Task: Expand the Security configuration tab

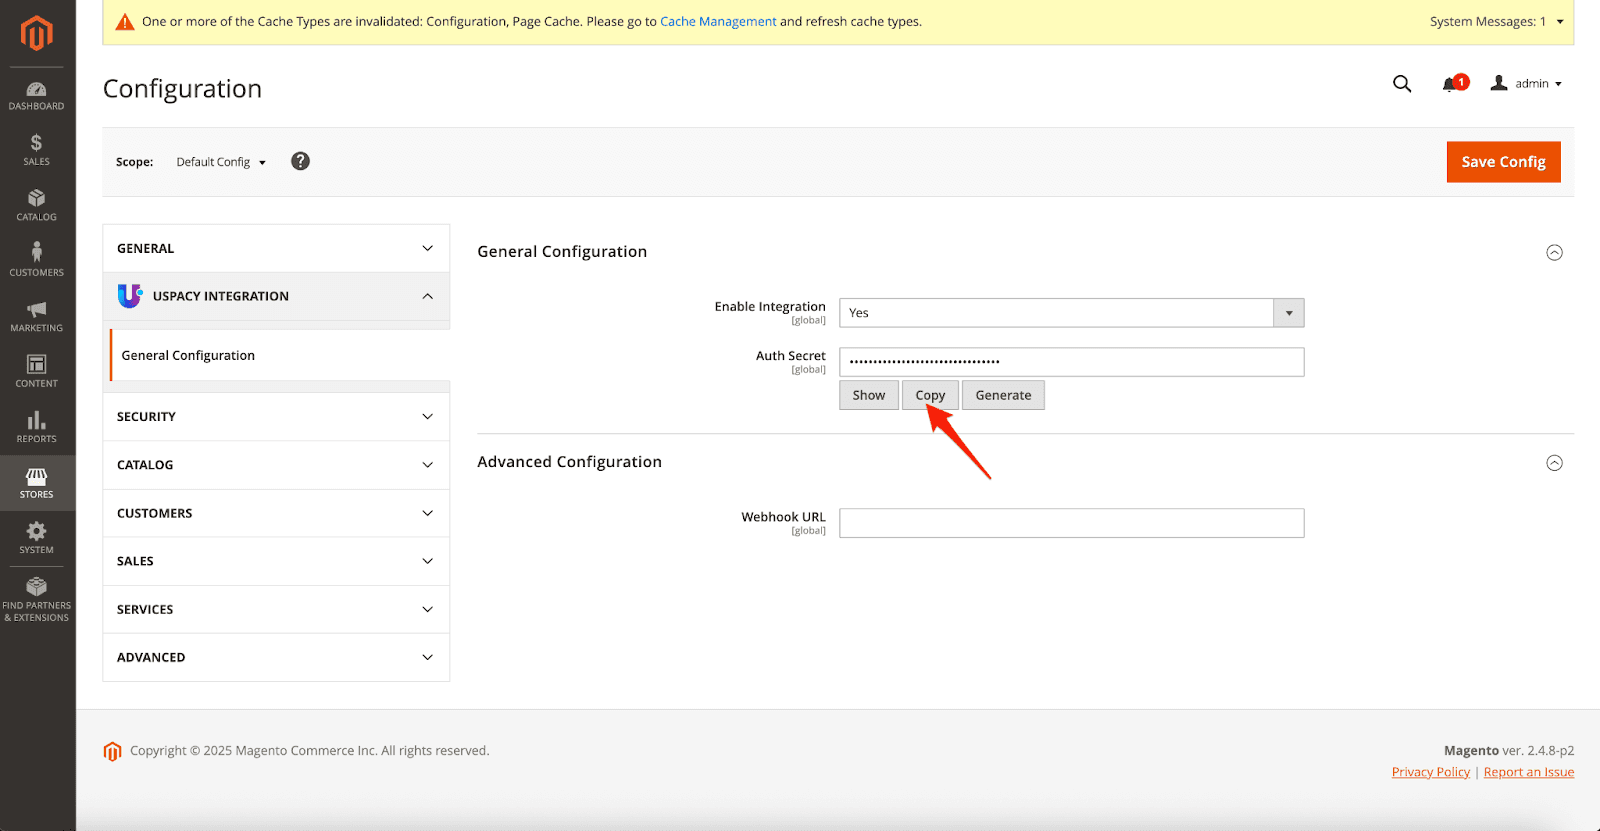Action: pos(276,417)
